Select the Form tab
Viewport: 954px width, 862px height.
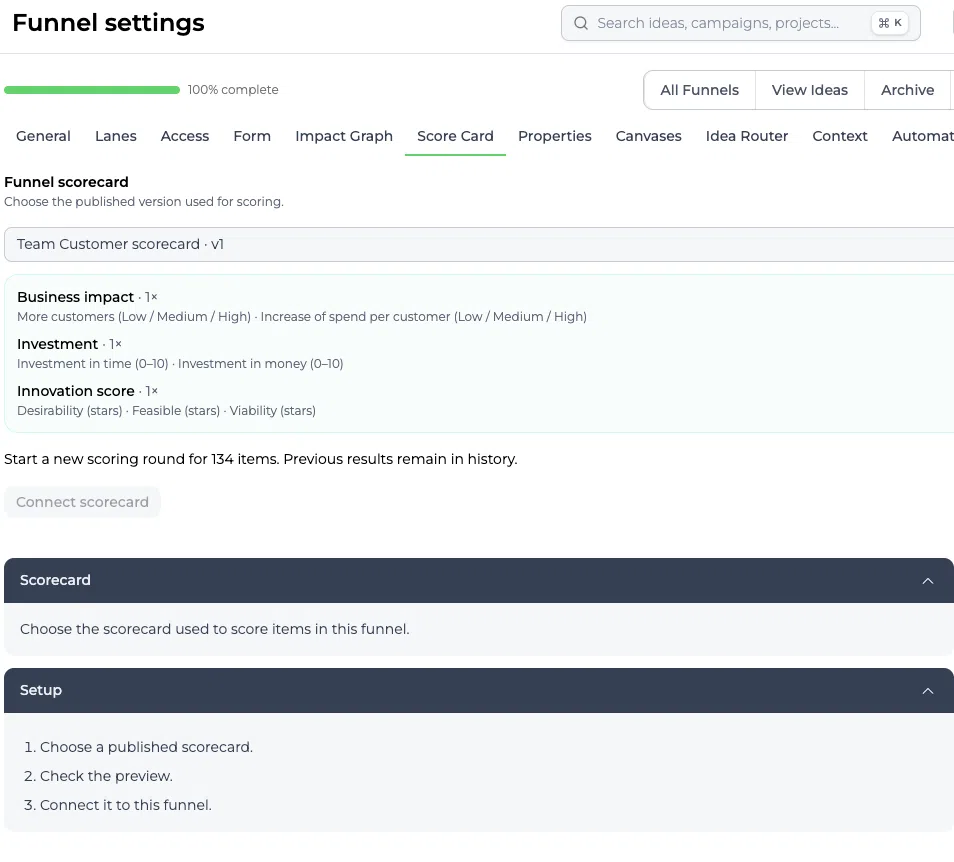252,136
